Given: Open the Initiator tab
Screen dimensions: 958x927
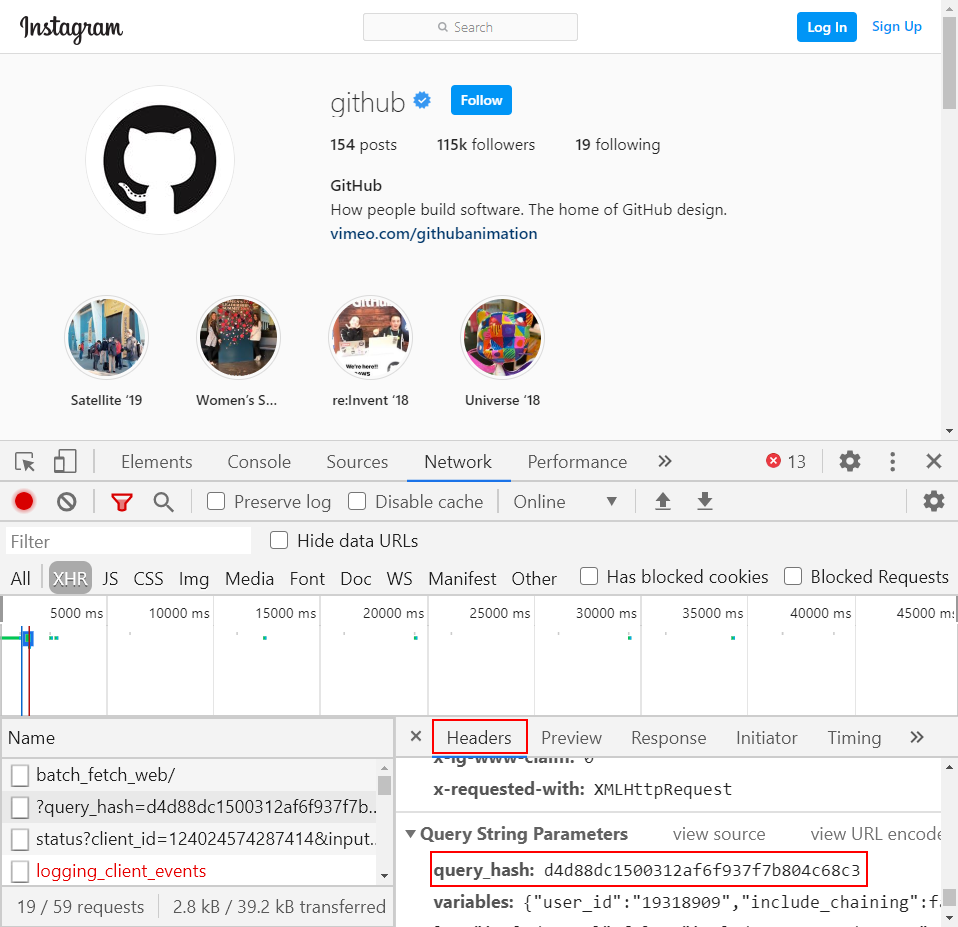Looking at the screenshot, I should 767,738.
